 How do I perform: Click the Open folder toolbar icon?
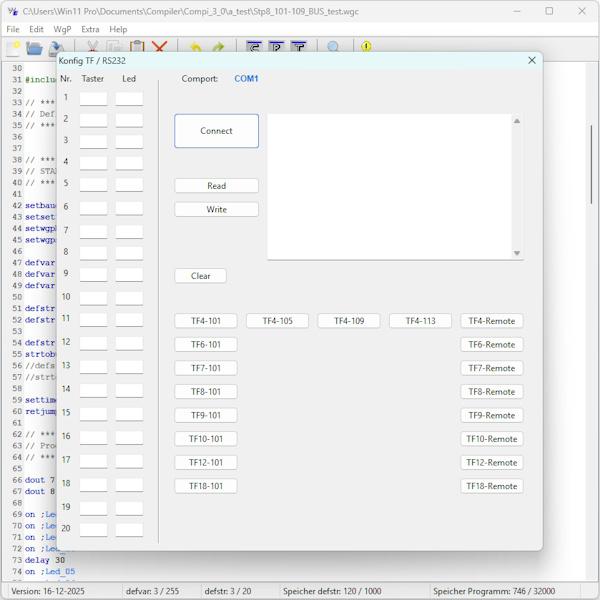[34, 47]
